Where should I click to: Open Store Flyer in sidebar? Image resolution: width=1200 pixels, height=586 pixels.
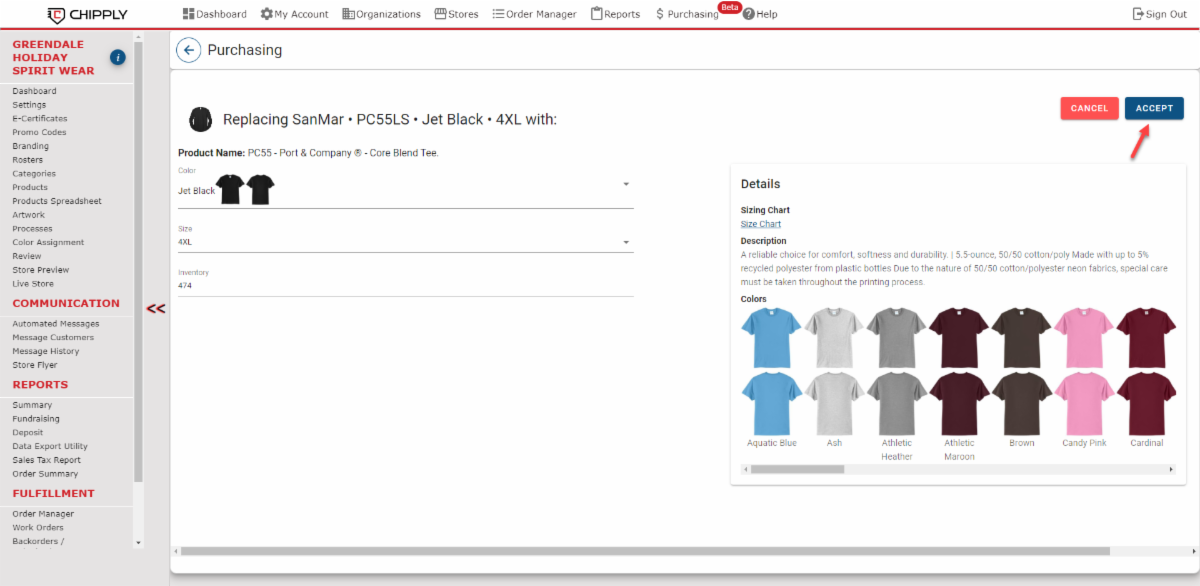pos(35,365)
